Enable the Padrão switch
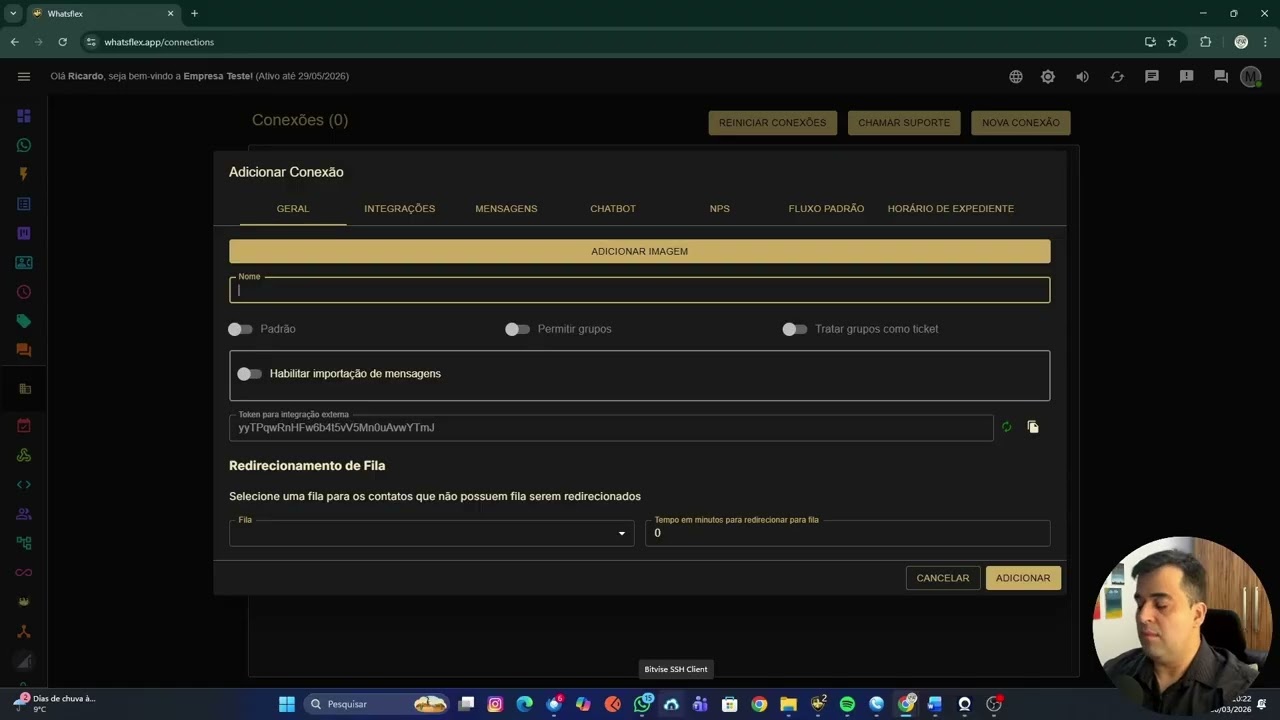The width and height of the screenshot is (1280, 720). pos(240,329)
